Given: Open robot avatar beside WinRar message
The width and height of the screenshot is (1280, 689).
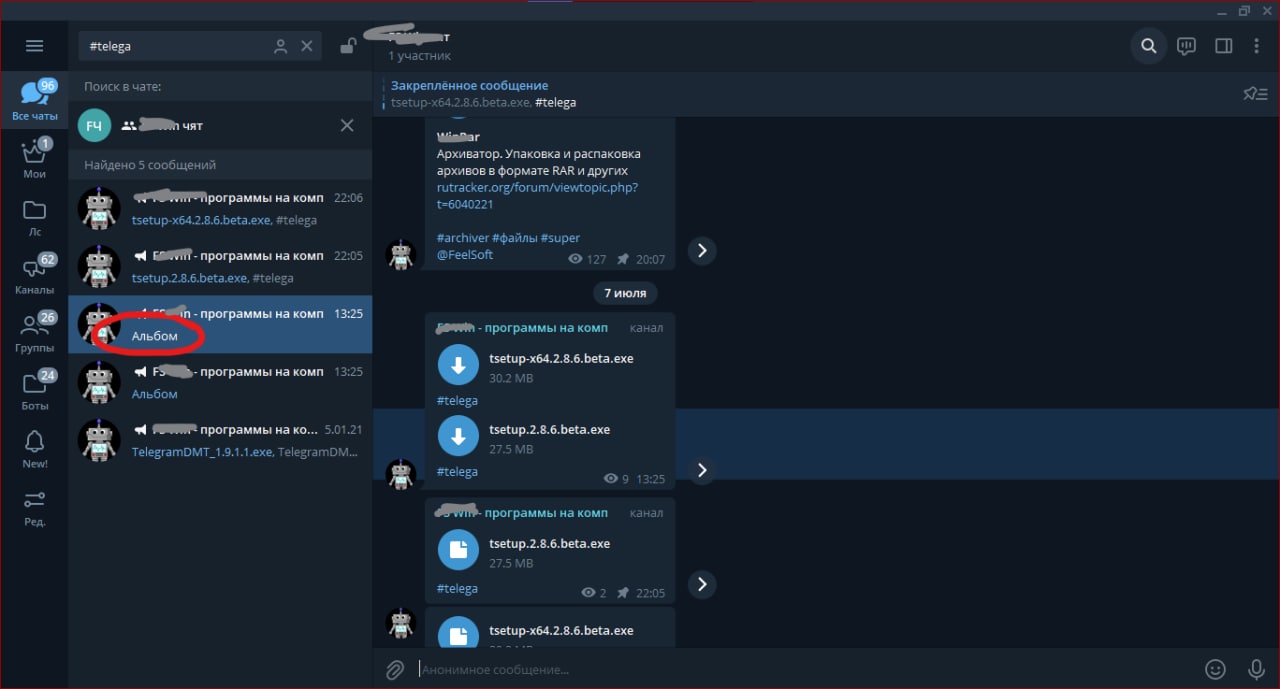Looking at the screenshot, I should click(401, 254).
